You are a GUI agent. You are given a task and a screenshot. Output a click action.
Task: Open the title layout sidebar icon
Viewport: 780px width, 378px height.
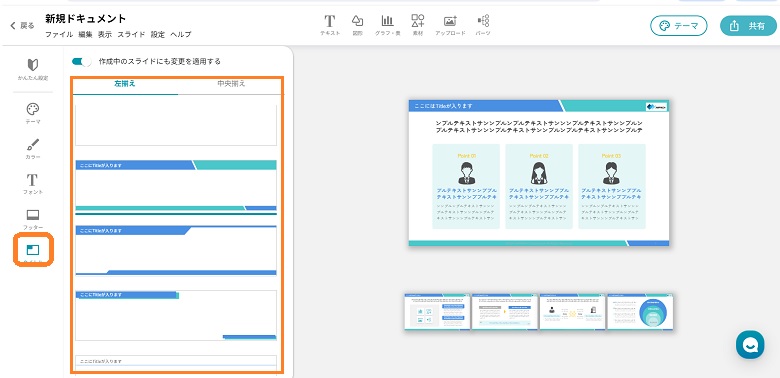[33, 250]
